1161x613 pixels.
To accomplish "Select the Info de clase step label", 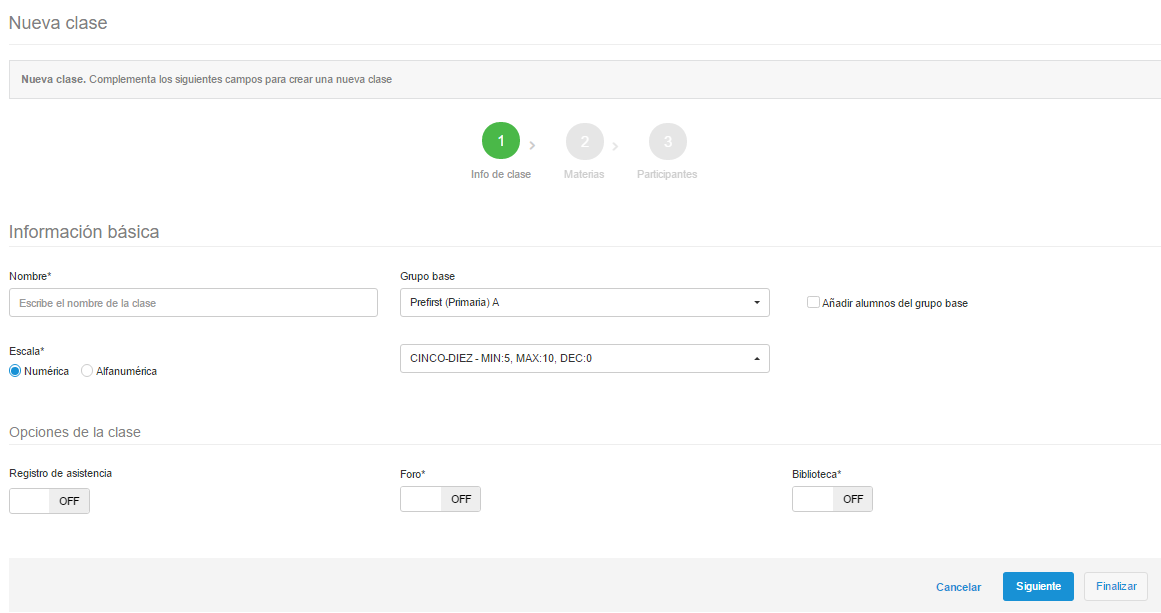I will point(501,174).
